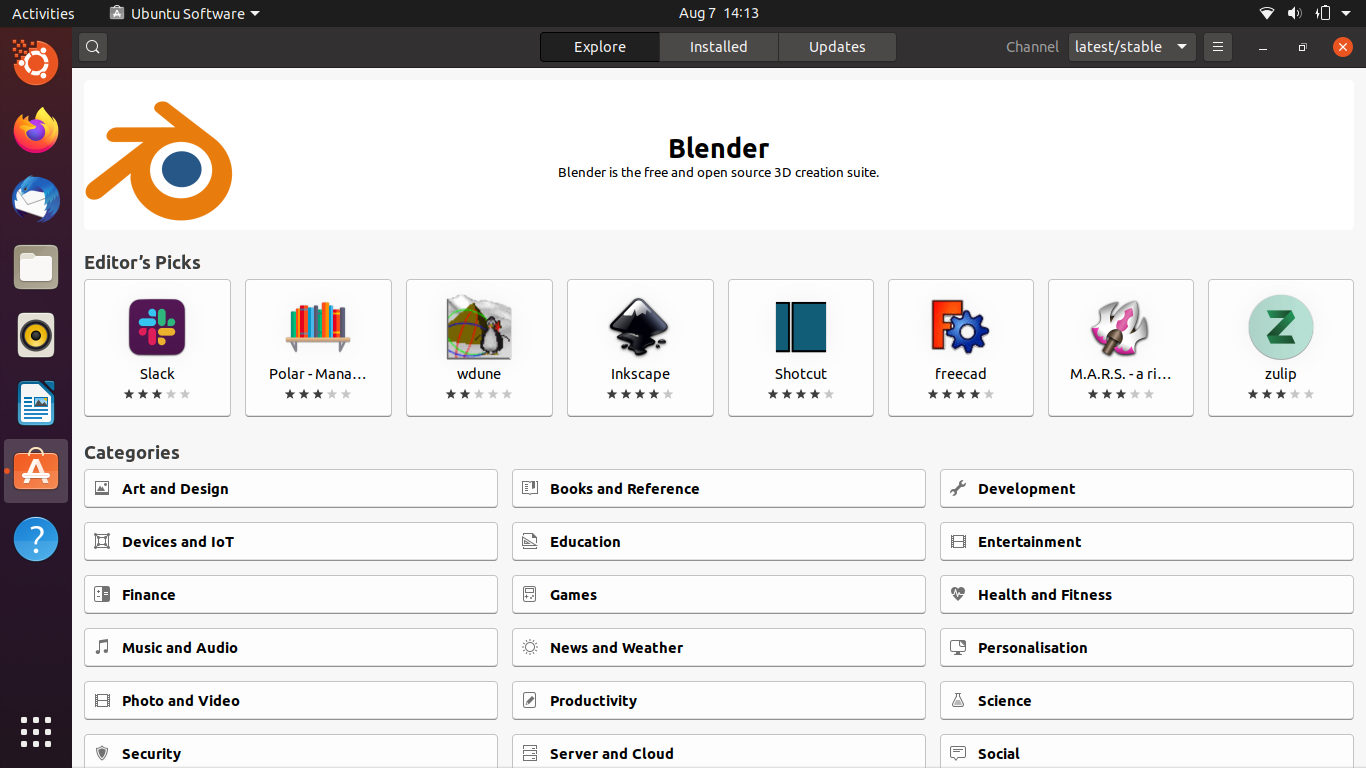Open the Books and Reference category

(719, 488)
